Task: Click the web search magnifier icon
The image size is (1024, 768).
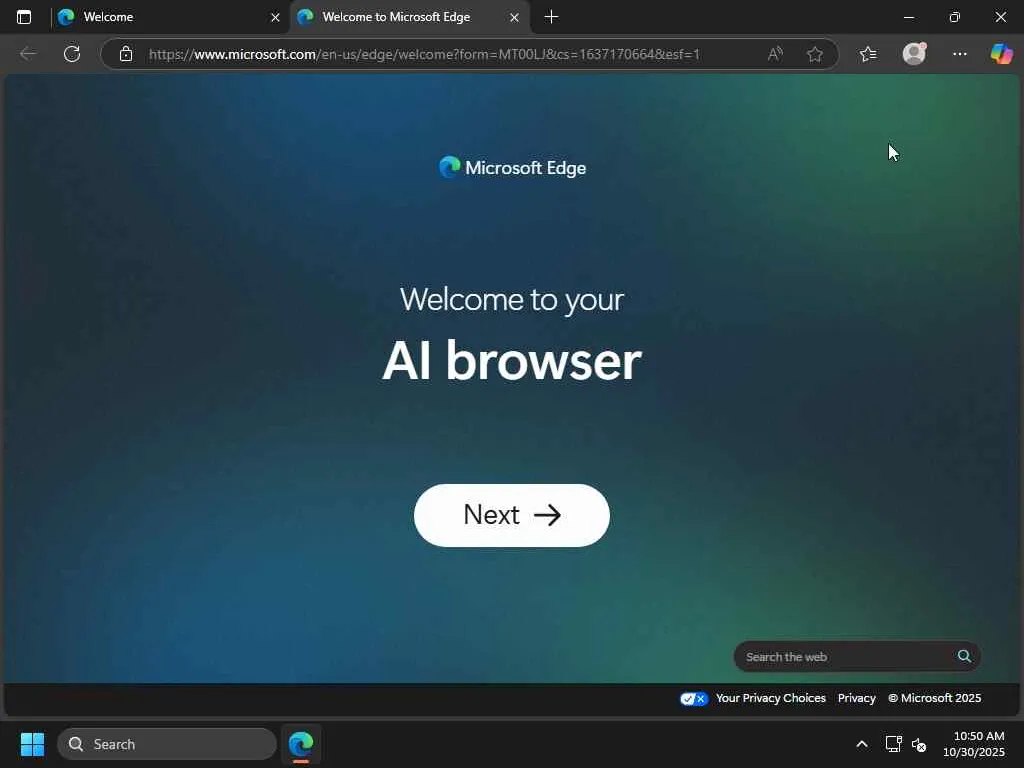Action: [x=964, y=656]
